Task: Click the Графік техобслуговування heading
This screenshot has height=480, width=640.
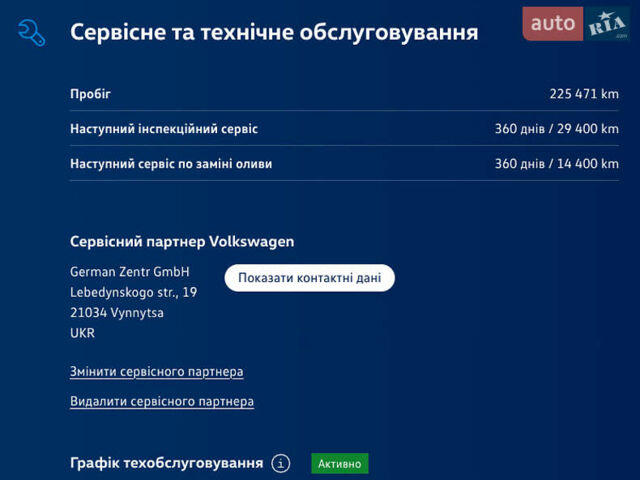Action: pyautogui.click(x=166, y=463)
